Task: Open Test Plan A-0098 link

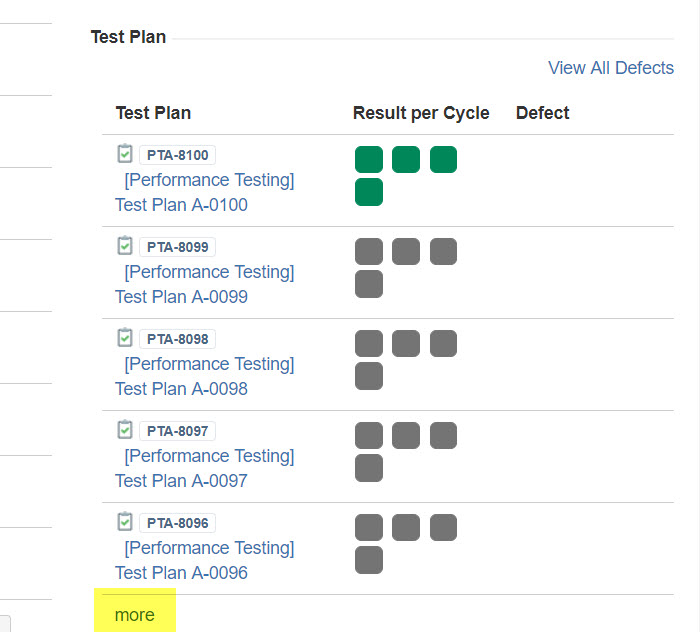Action: point(181,389)
